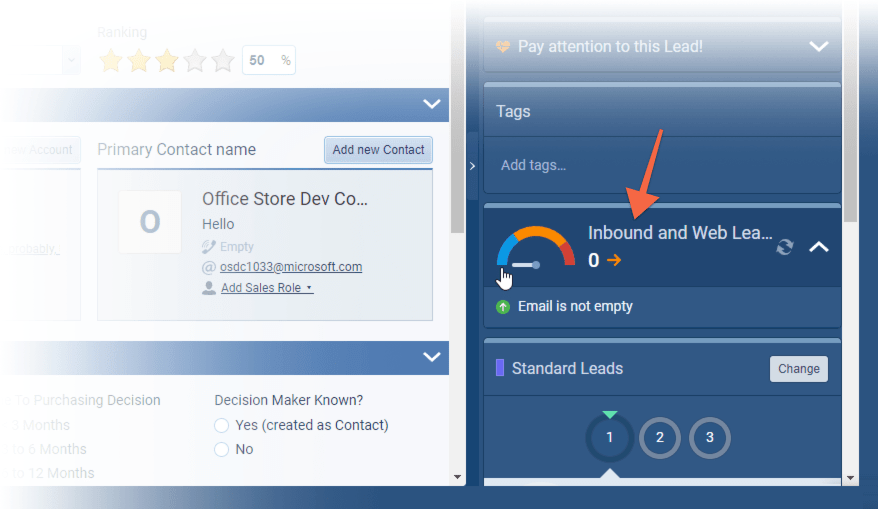Click the Change button for Standard Leads
878x509 pixels.
tap(798, 368)
